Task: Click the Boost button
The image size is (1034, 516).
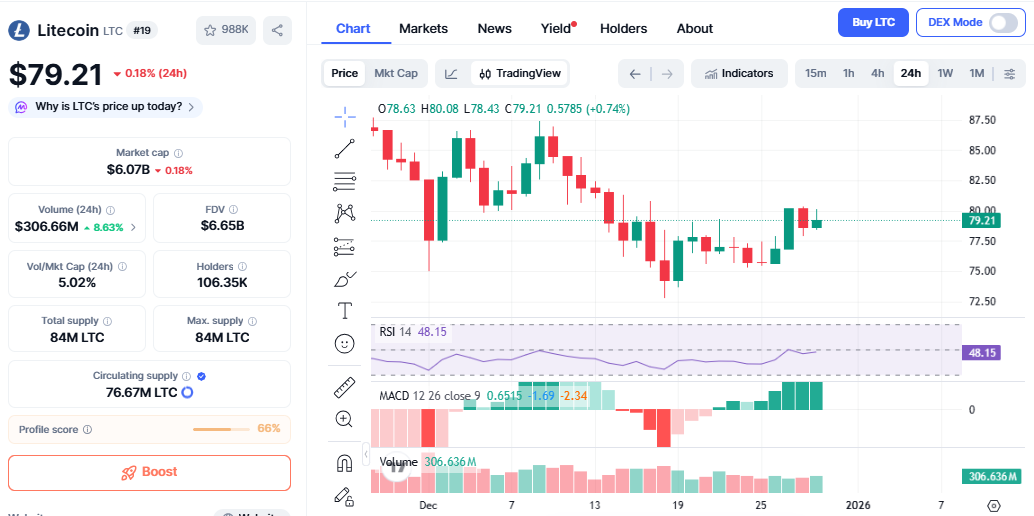Action: coord(149,472)
